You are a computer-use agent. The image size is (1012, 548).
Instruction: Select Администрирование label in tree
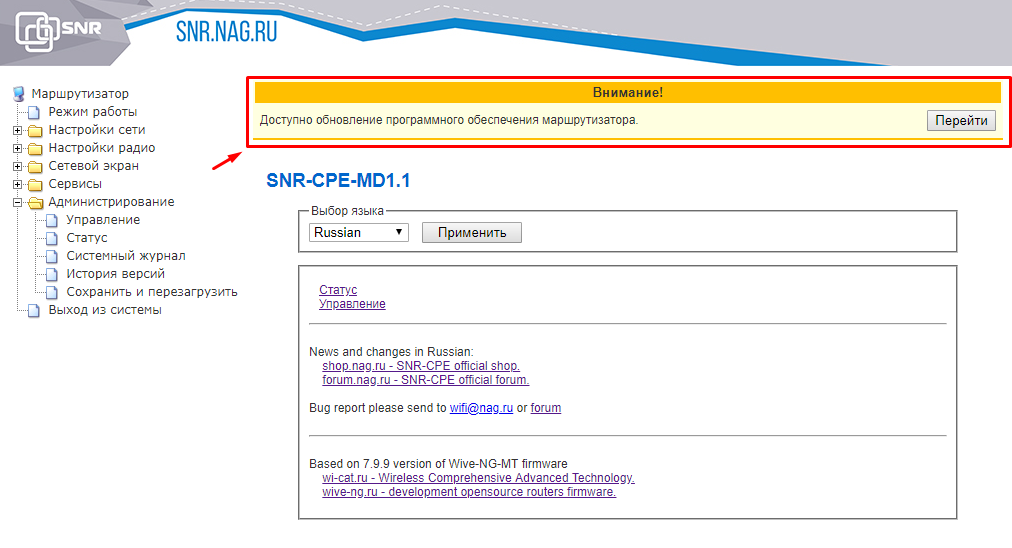[111, 202]
